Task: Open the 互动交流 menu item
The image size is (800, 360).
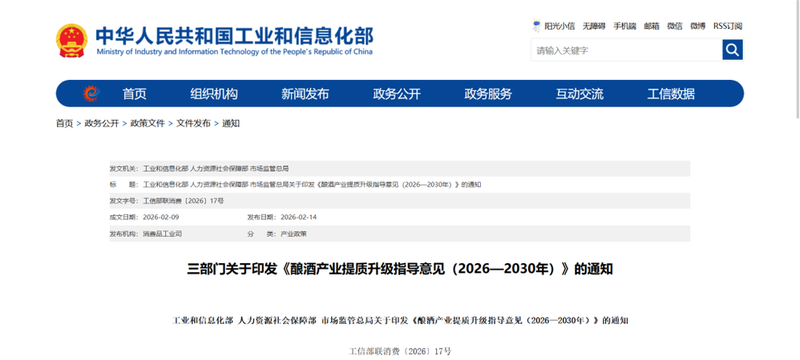Action: 580,94
